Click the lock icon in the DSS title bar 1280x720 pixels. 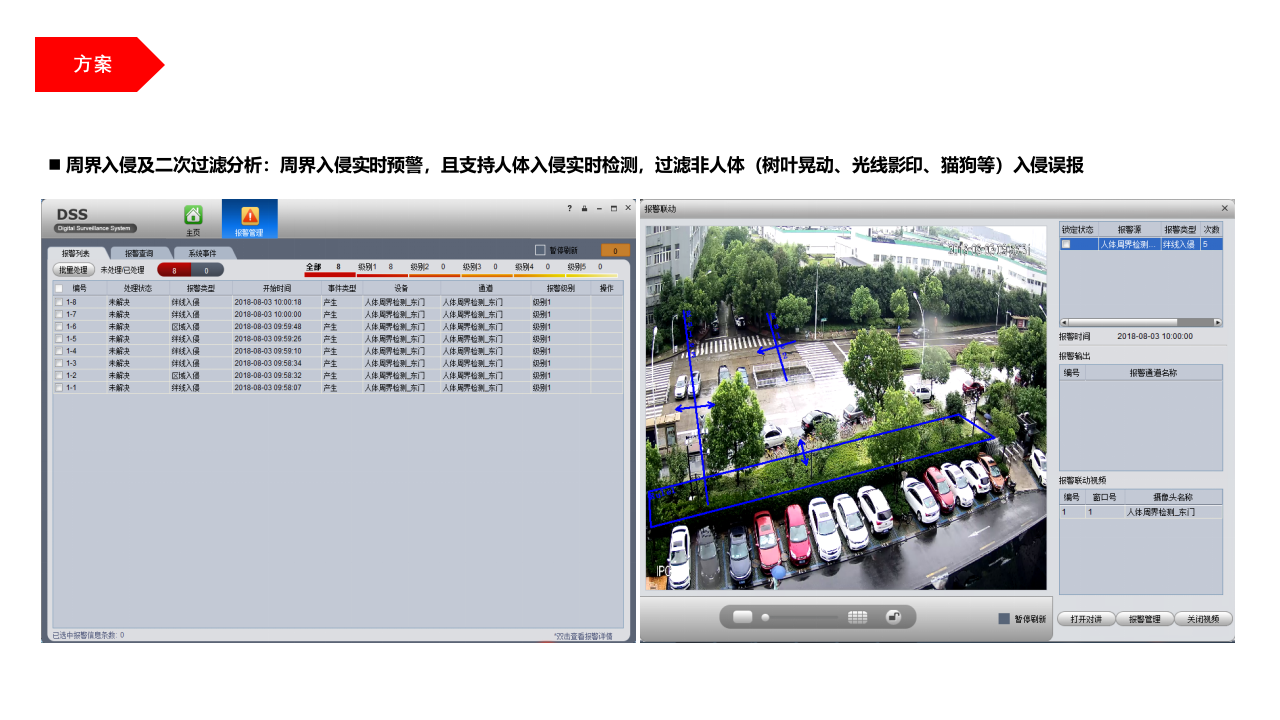coord(584,208)
